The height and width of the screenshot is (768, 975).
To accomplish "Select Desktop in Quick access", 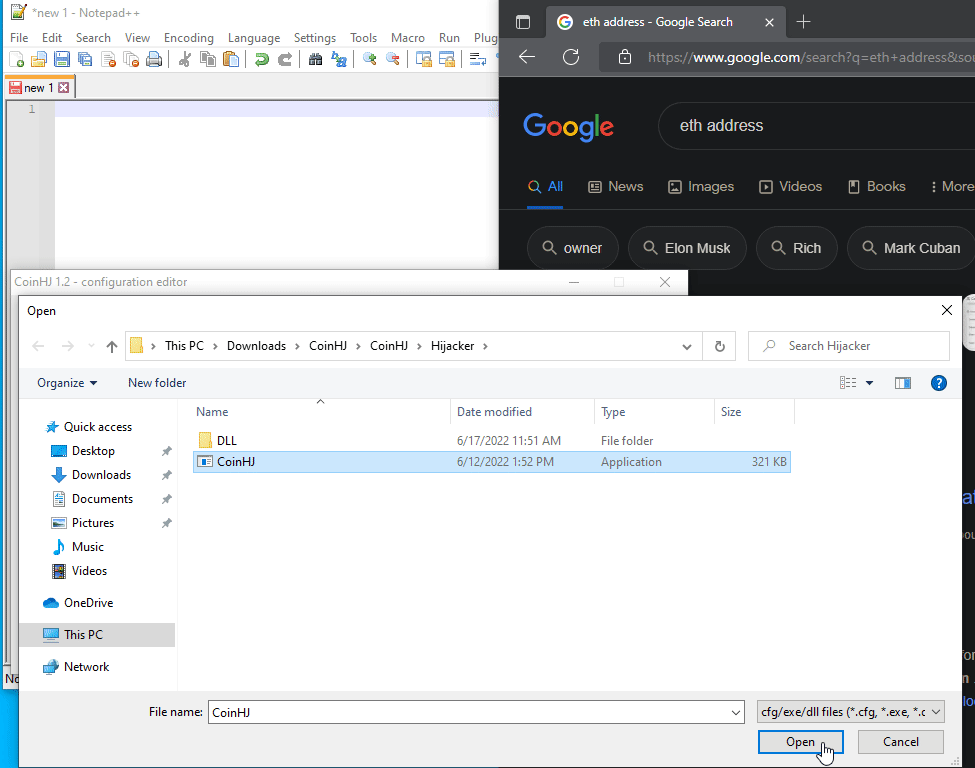I will click(93, 451).
